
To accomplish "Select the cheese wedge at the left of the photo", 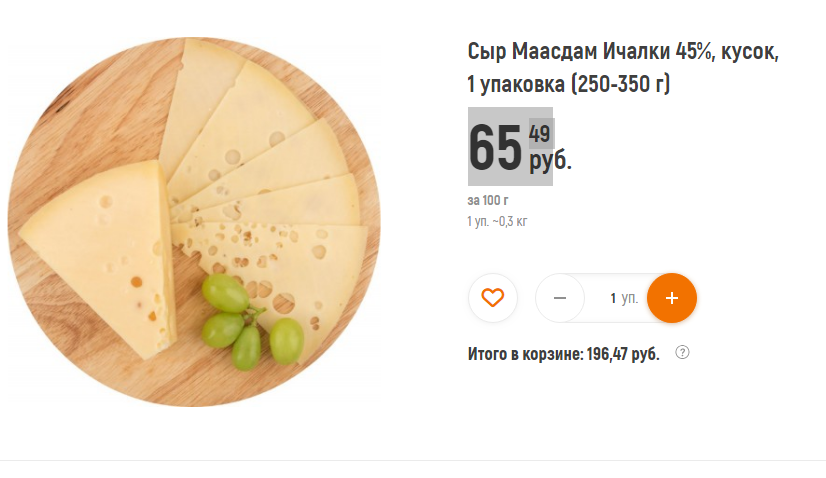I will point(97,256).
